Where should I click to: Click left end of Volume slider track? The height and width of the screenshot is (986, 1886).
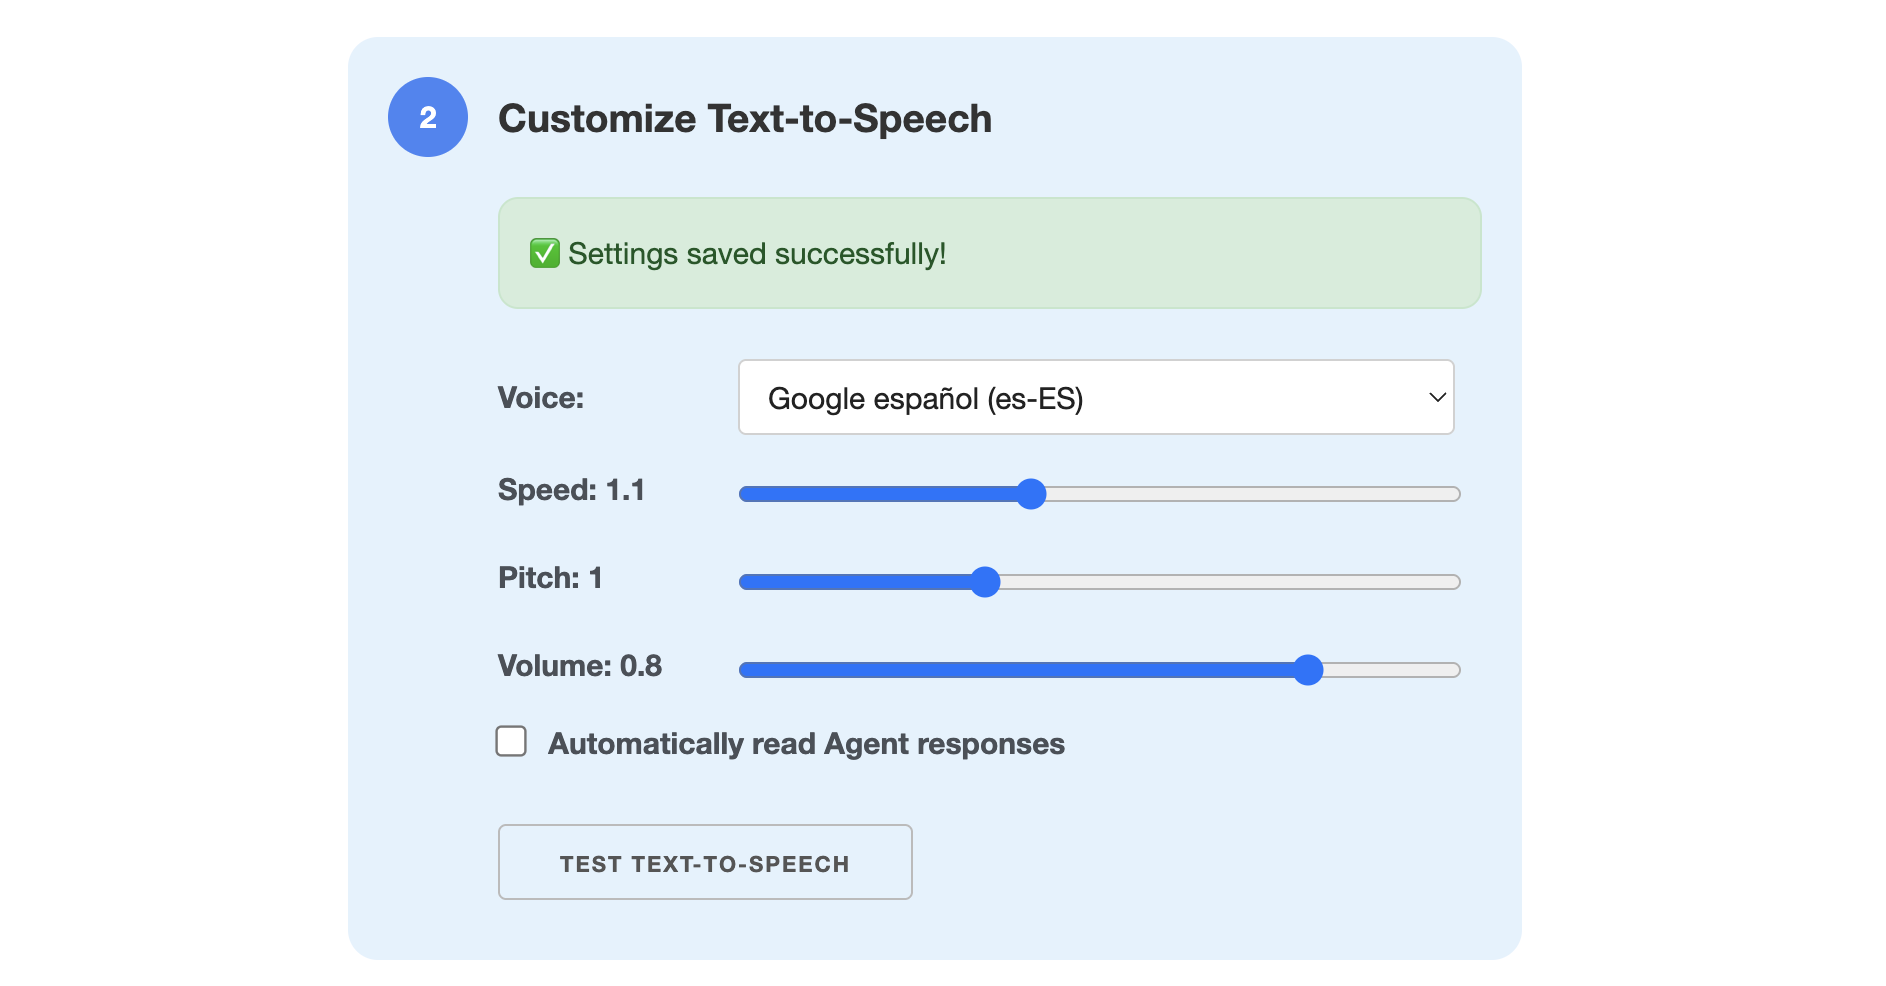coord(747,670)
